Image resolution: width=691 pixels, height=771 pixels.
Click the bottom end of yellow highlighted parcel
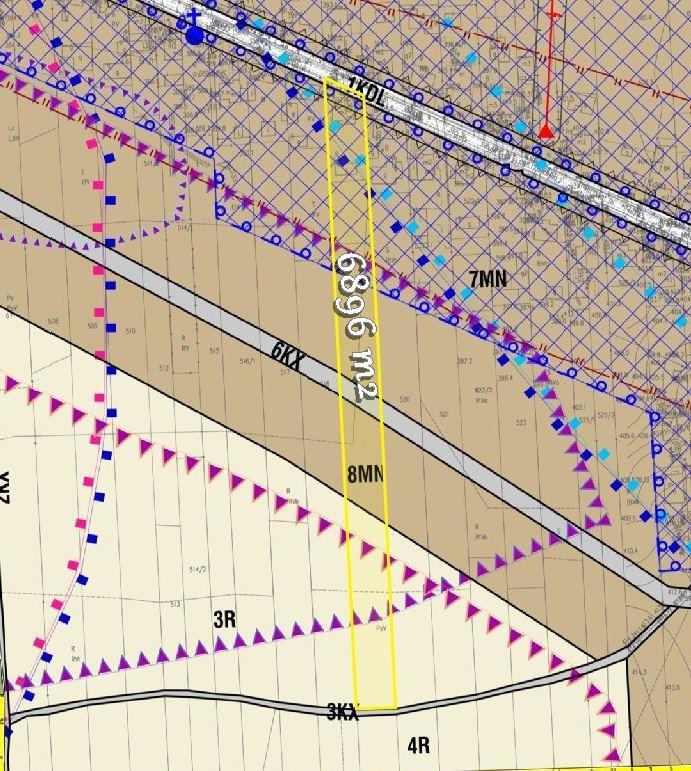pyautogui.click(x=377, y=707)
